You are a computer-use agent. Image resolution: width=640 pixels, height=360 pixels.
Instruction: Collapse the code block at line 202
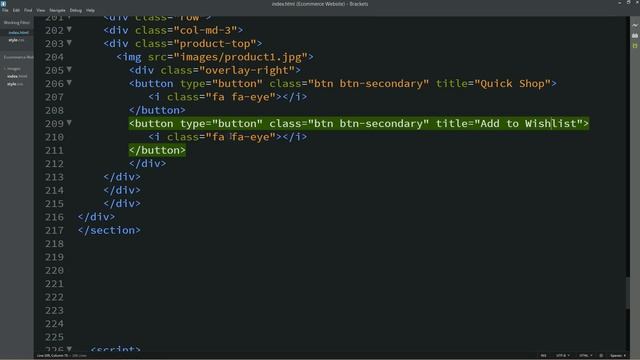click(x=69, y=29)
